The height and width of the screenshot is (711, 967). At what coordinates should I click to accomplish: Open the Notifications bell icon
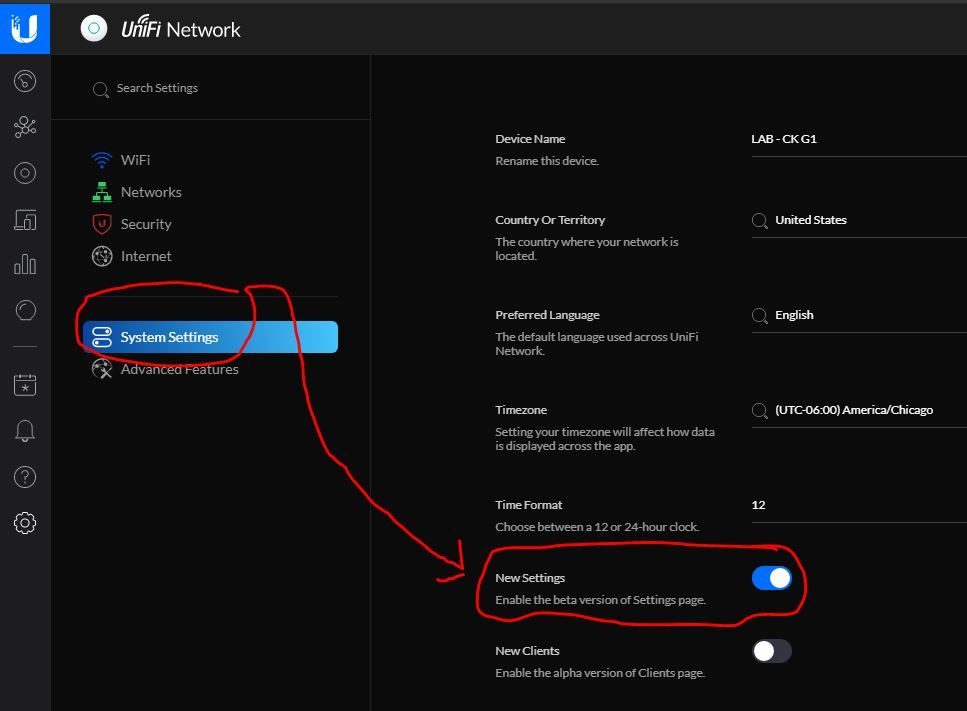[25, 431]
